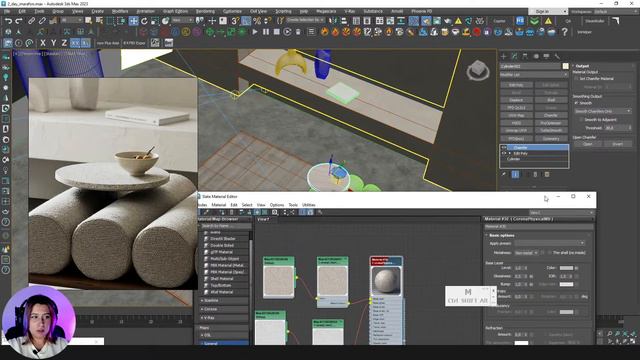Open Material menu in Slate Material Editor
This screenshot has height=360, width=640.
(219, 205)
